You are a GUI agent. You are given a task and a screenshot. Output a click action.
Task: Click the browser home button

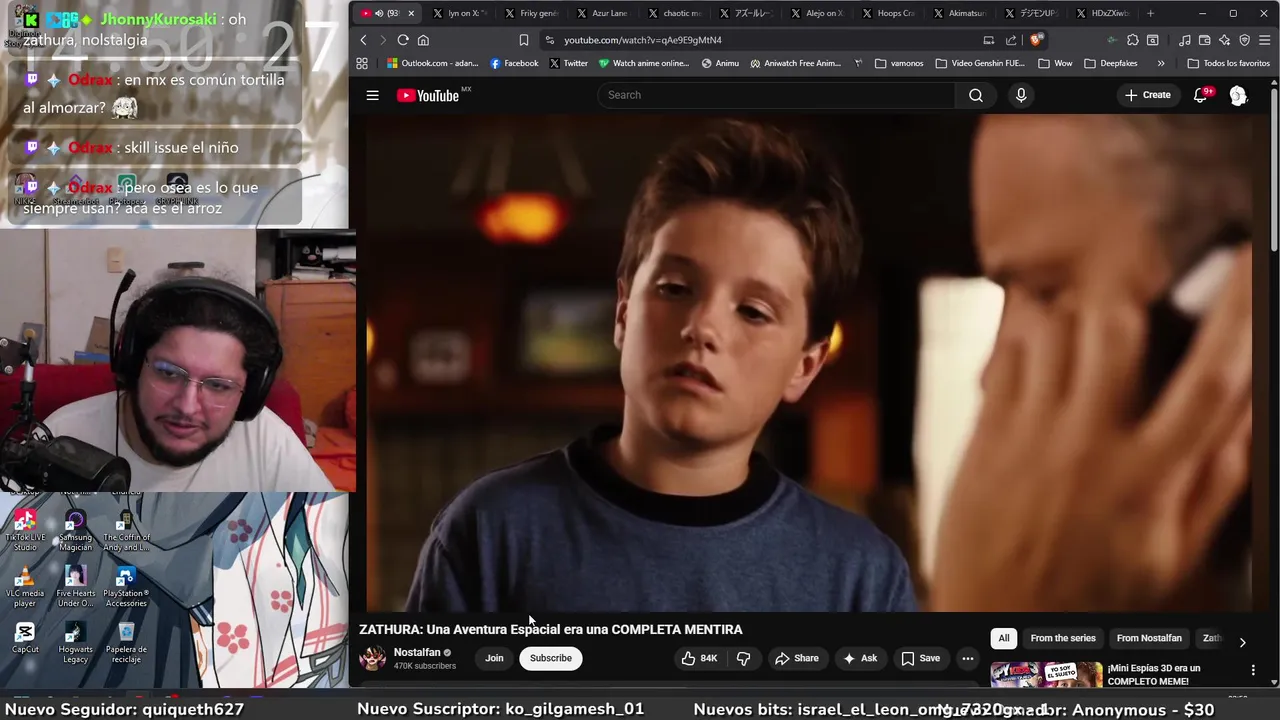pyautogui.click(x=423, y=40)
